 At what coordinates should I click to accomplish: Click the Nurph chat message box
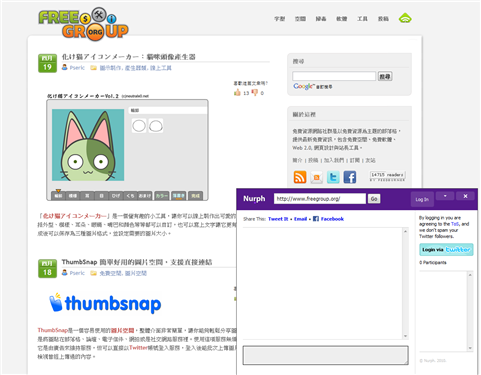pos(326,355)
